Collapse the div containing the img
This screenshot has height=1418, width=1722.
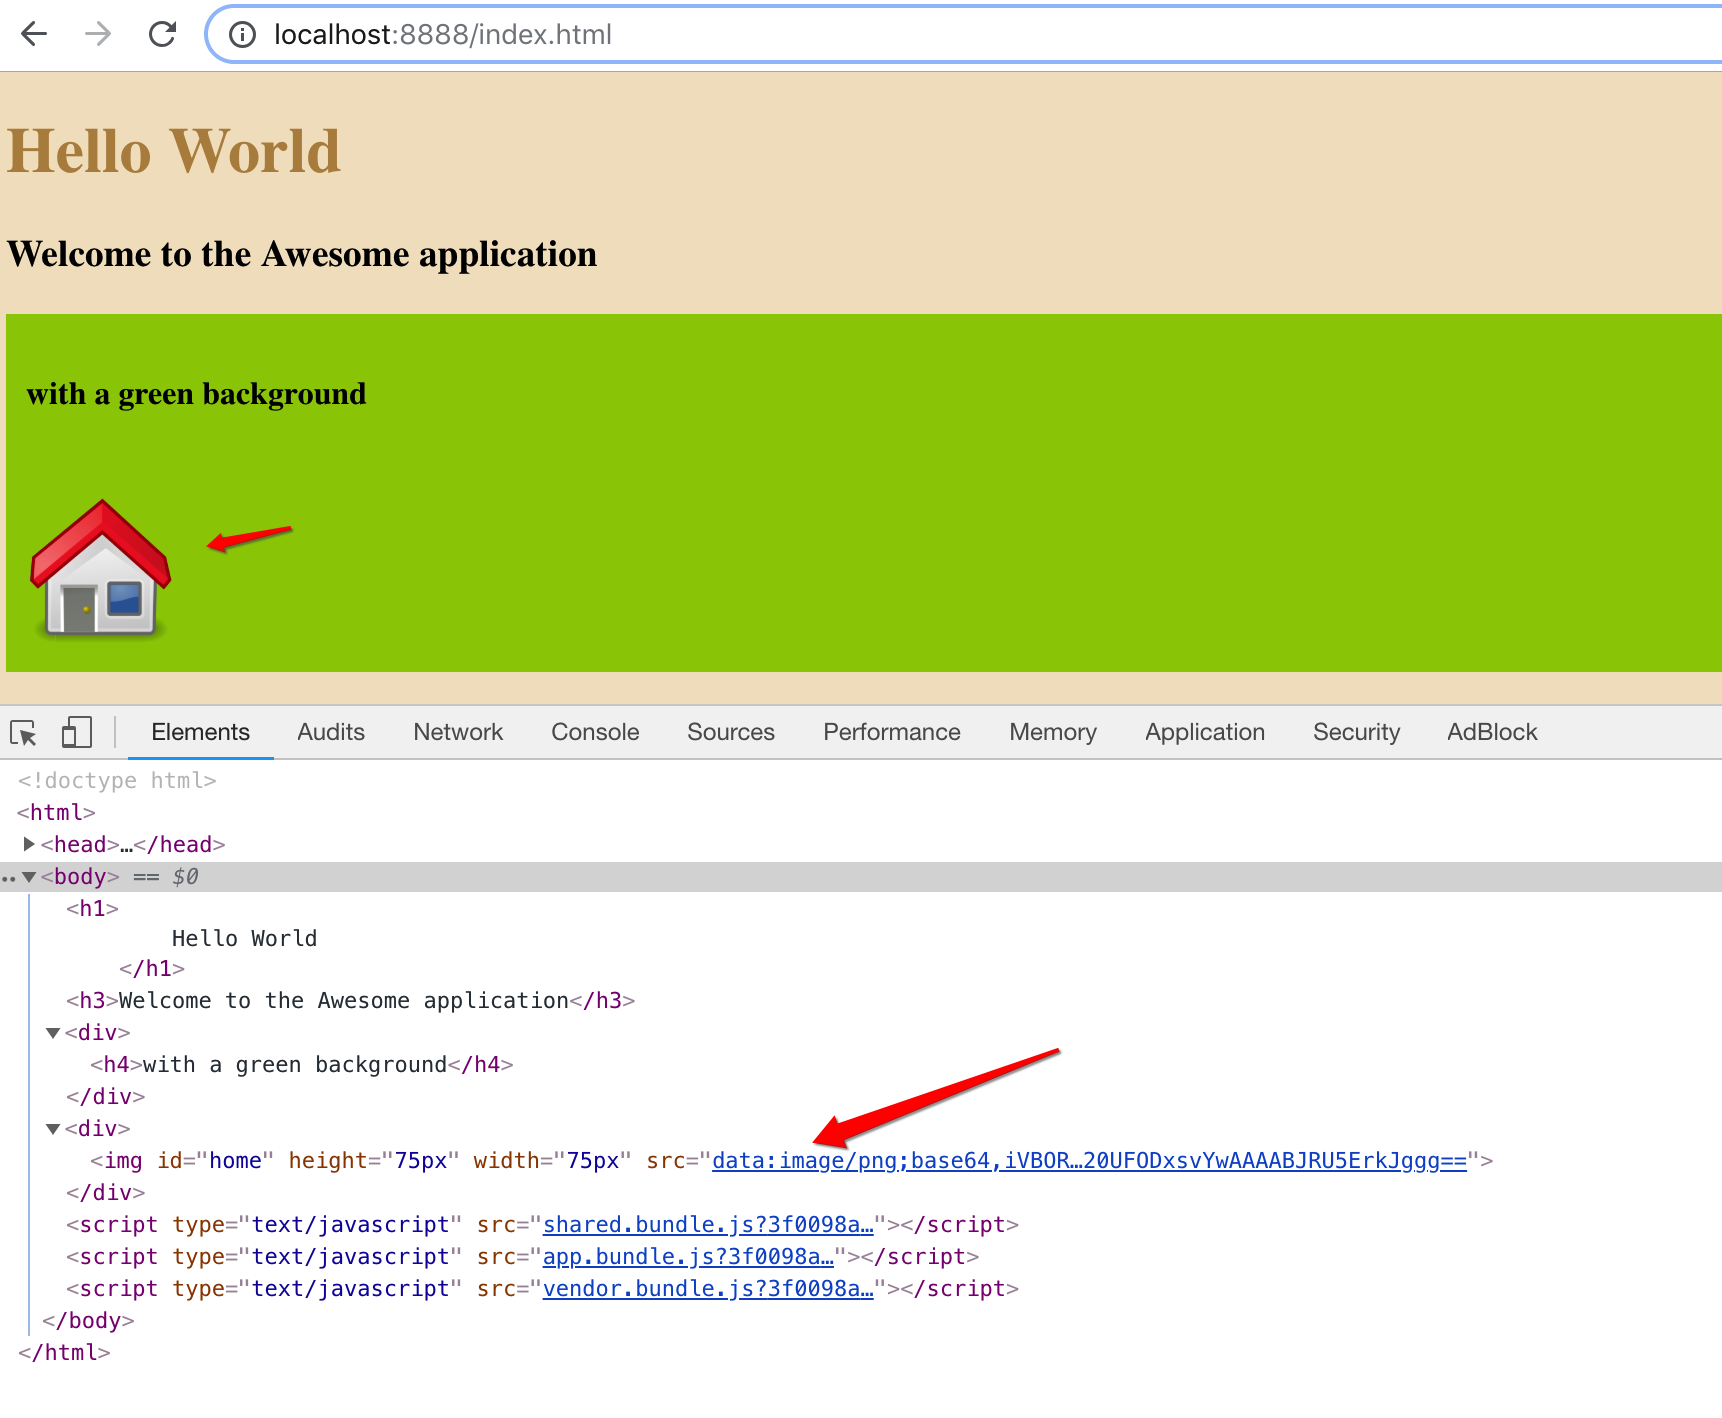pos(53,1129)
